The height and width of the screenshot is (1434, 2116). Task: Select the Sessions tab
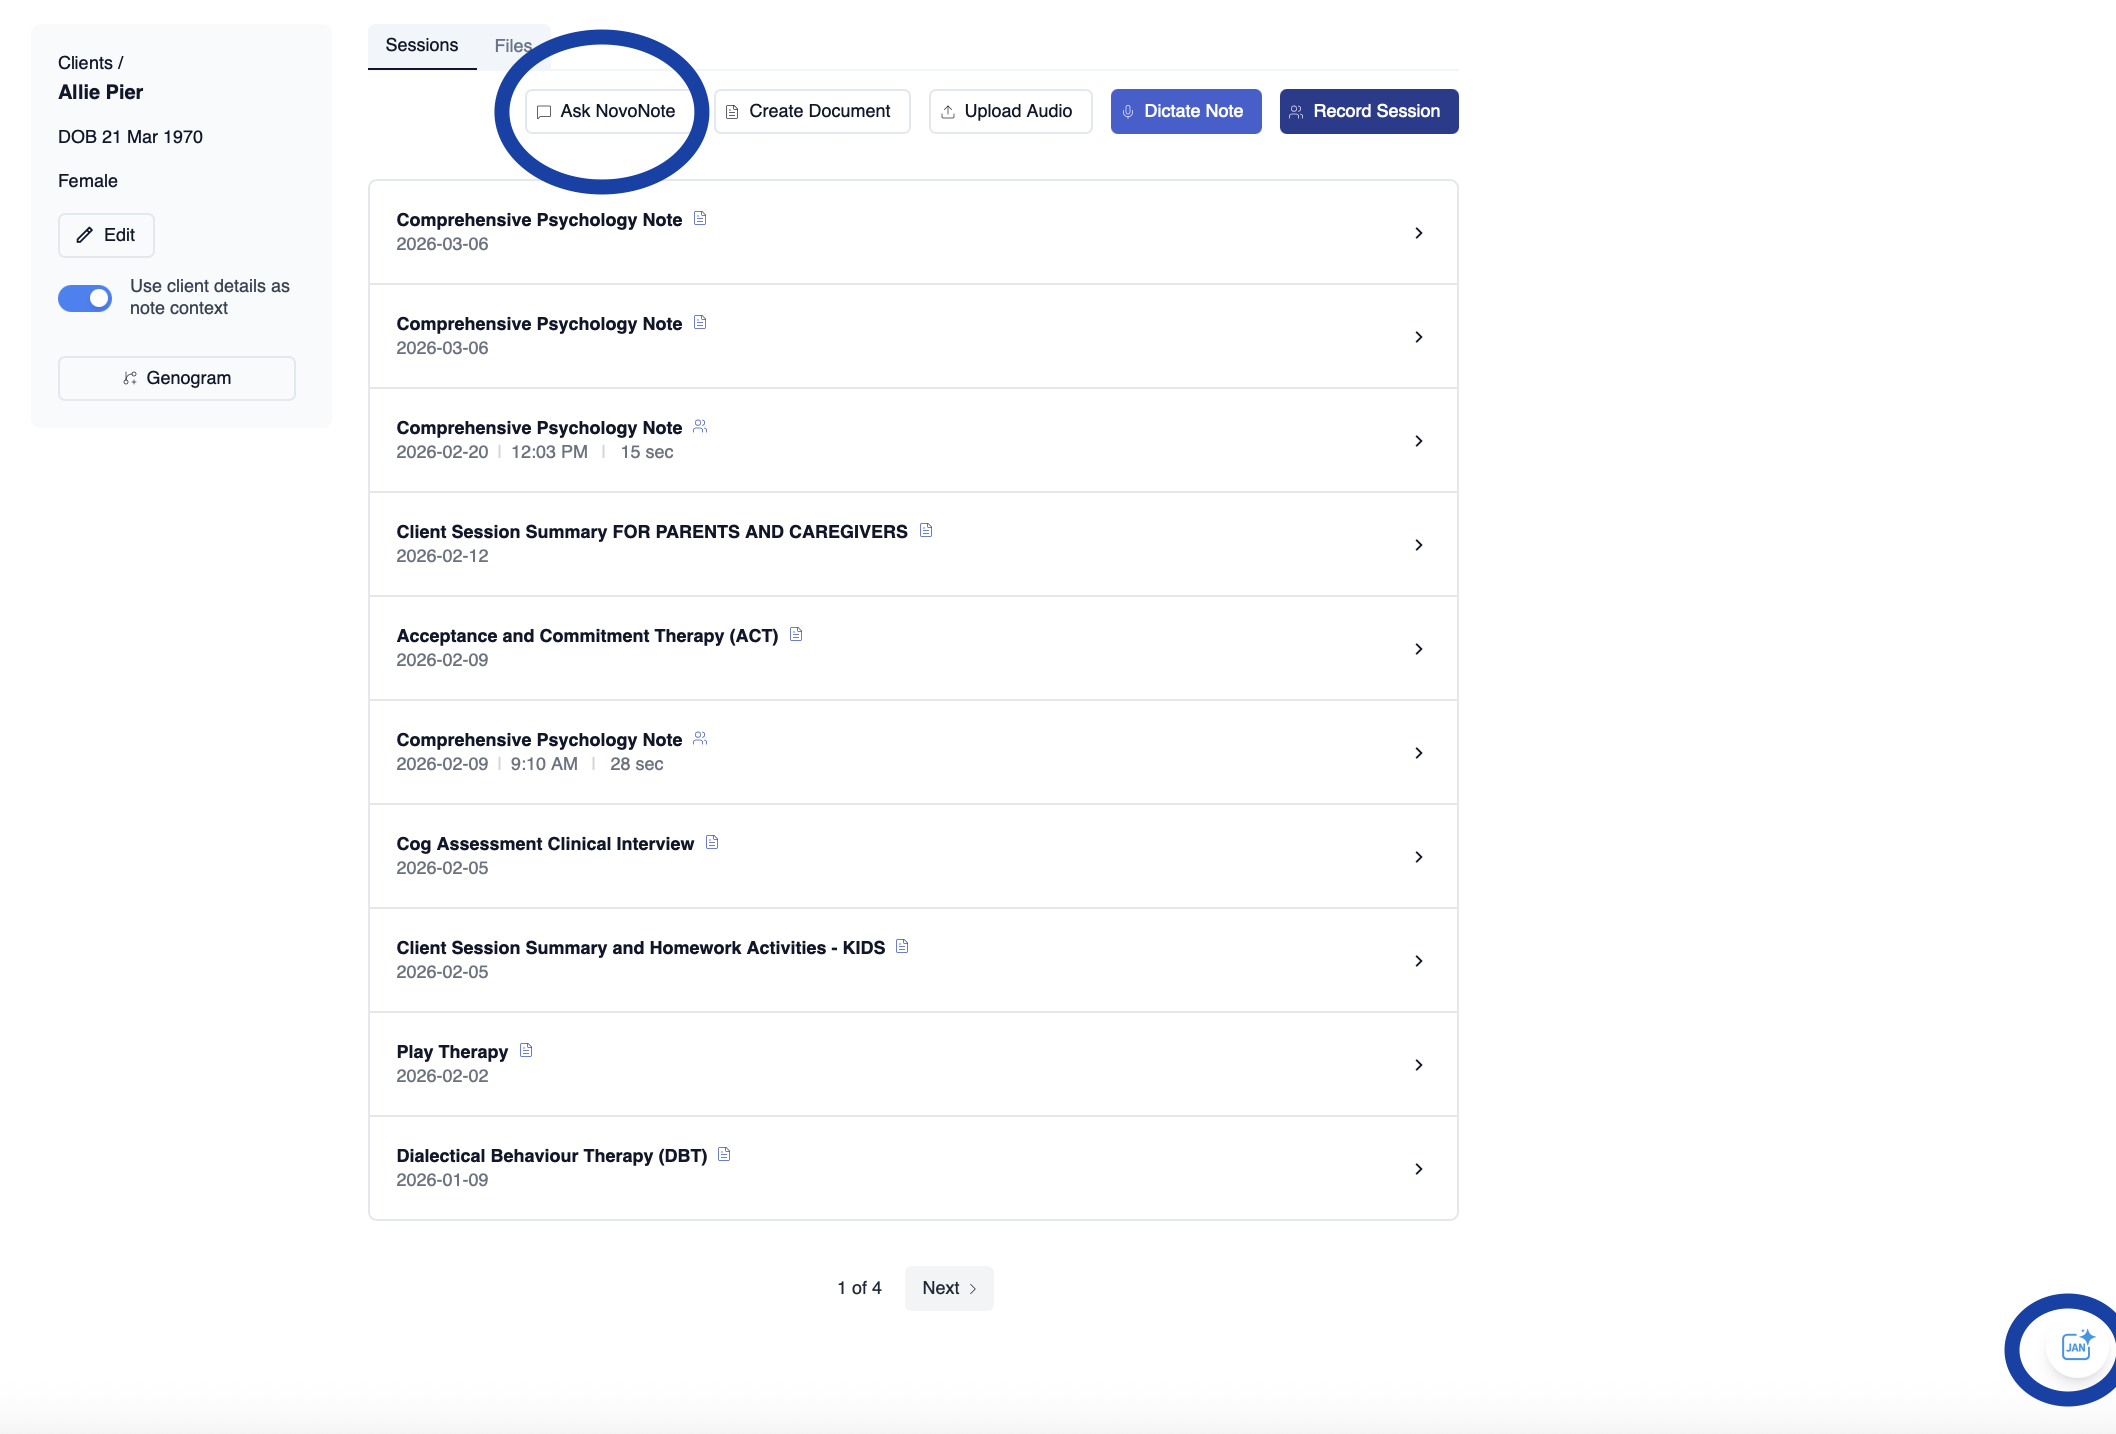pyautogui.click(x=421, y=46)
